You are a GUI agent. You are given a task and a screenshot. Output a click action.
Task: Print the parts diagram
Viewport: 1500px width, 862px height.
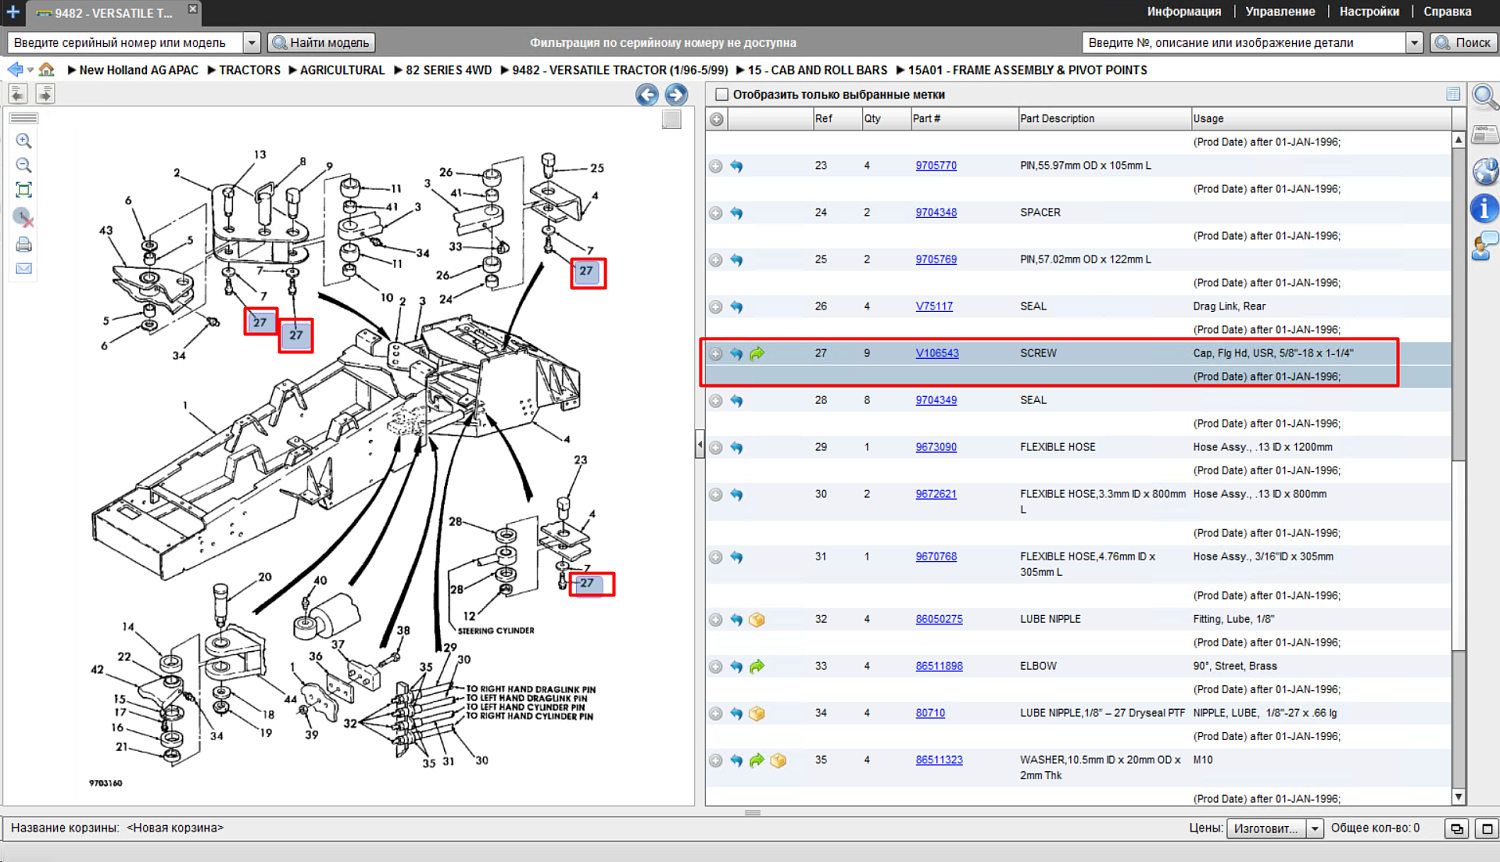point(24,244)
